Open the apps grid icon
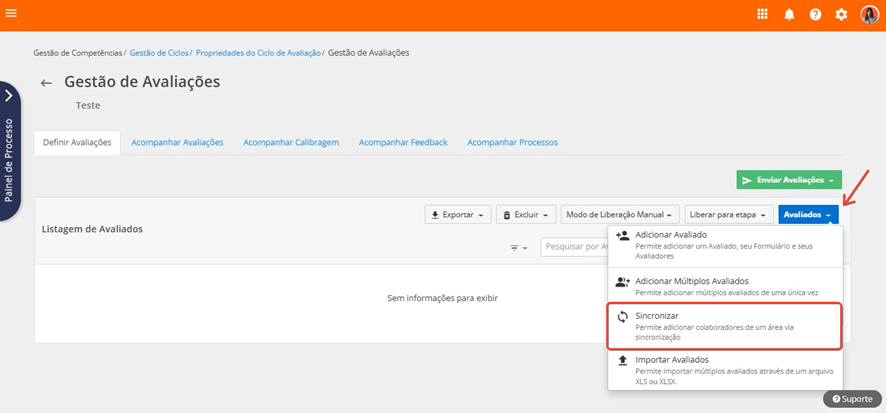Image resolution: width=886 pixels, height=413 pixels. [x=762, y=14]
